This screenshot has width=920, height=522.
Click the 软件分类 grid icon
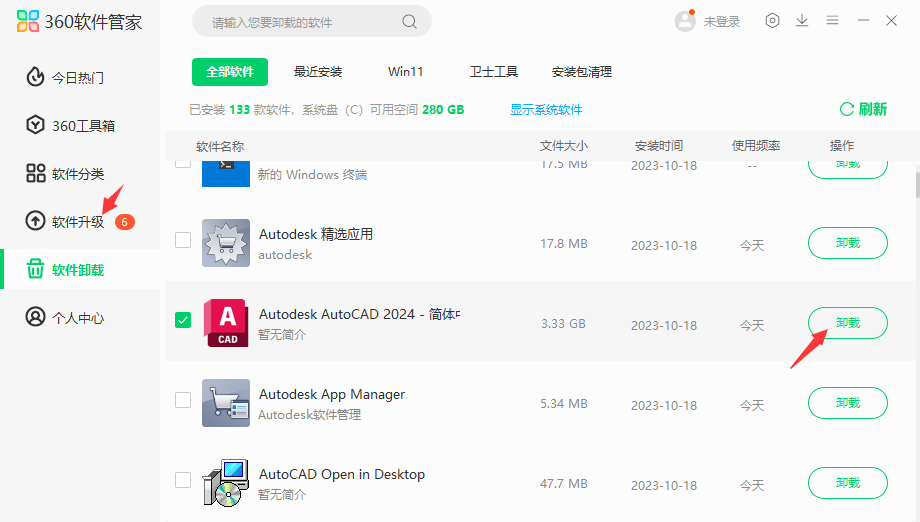coord(35,173)
